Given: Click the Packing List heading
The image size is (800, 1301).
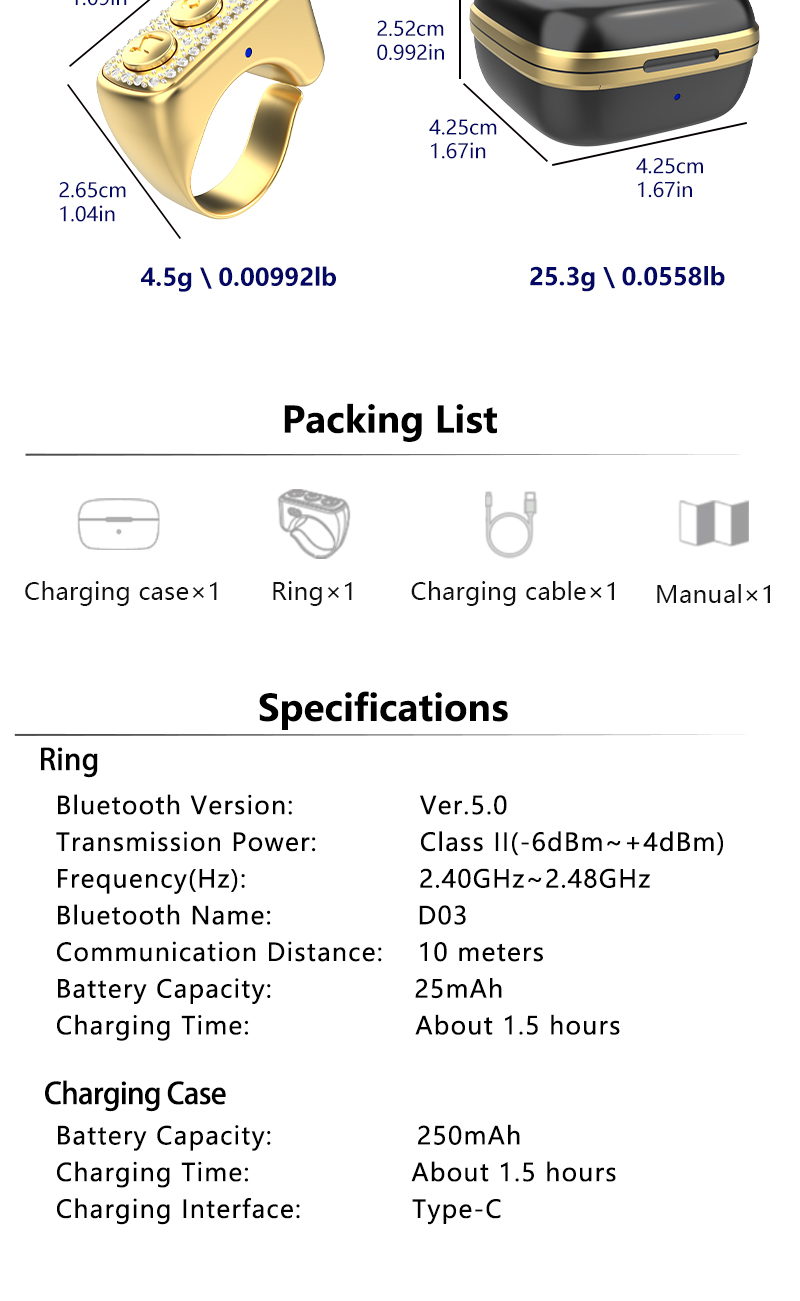Looking at the screenshot, I should 390,420.
